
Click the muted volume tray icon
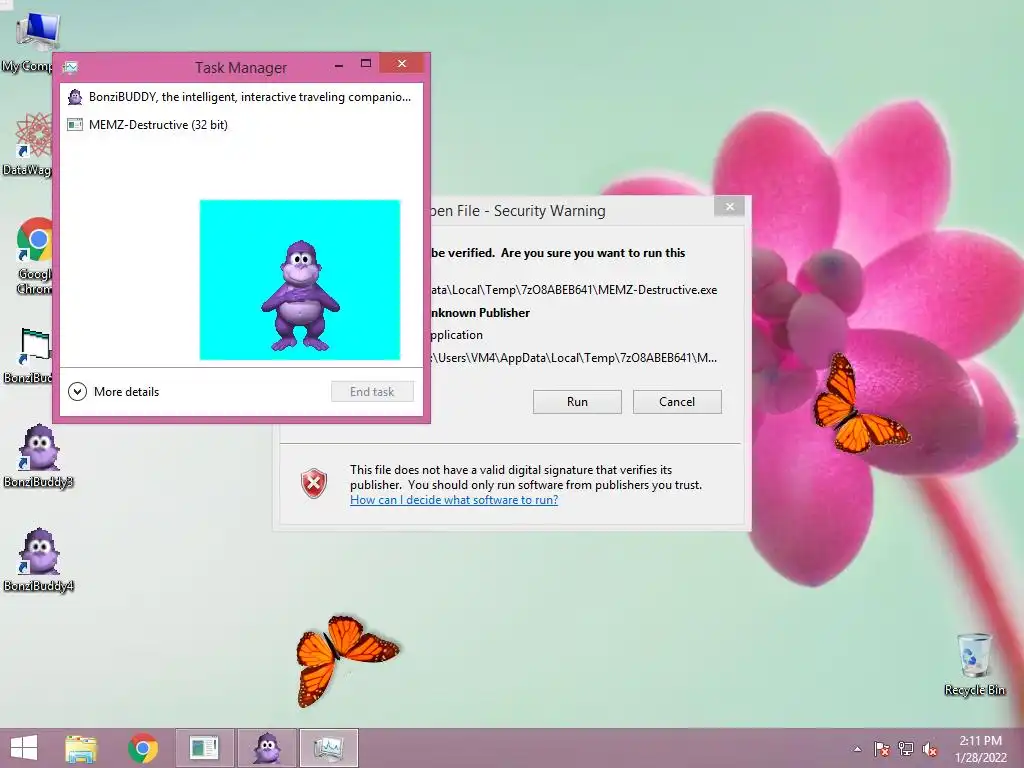coord(930,749)
